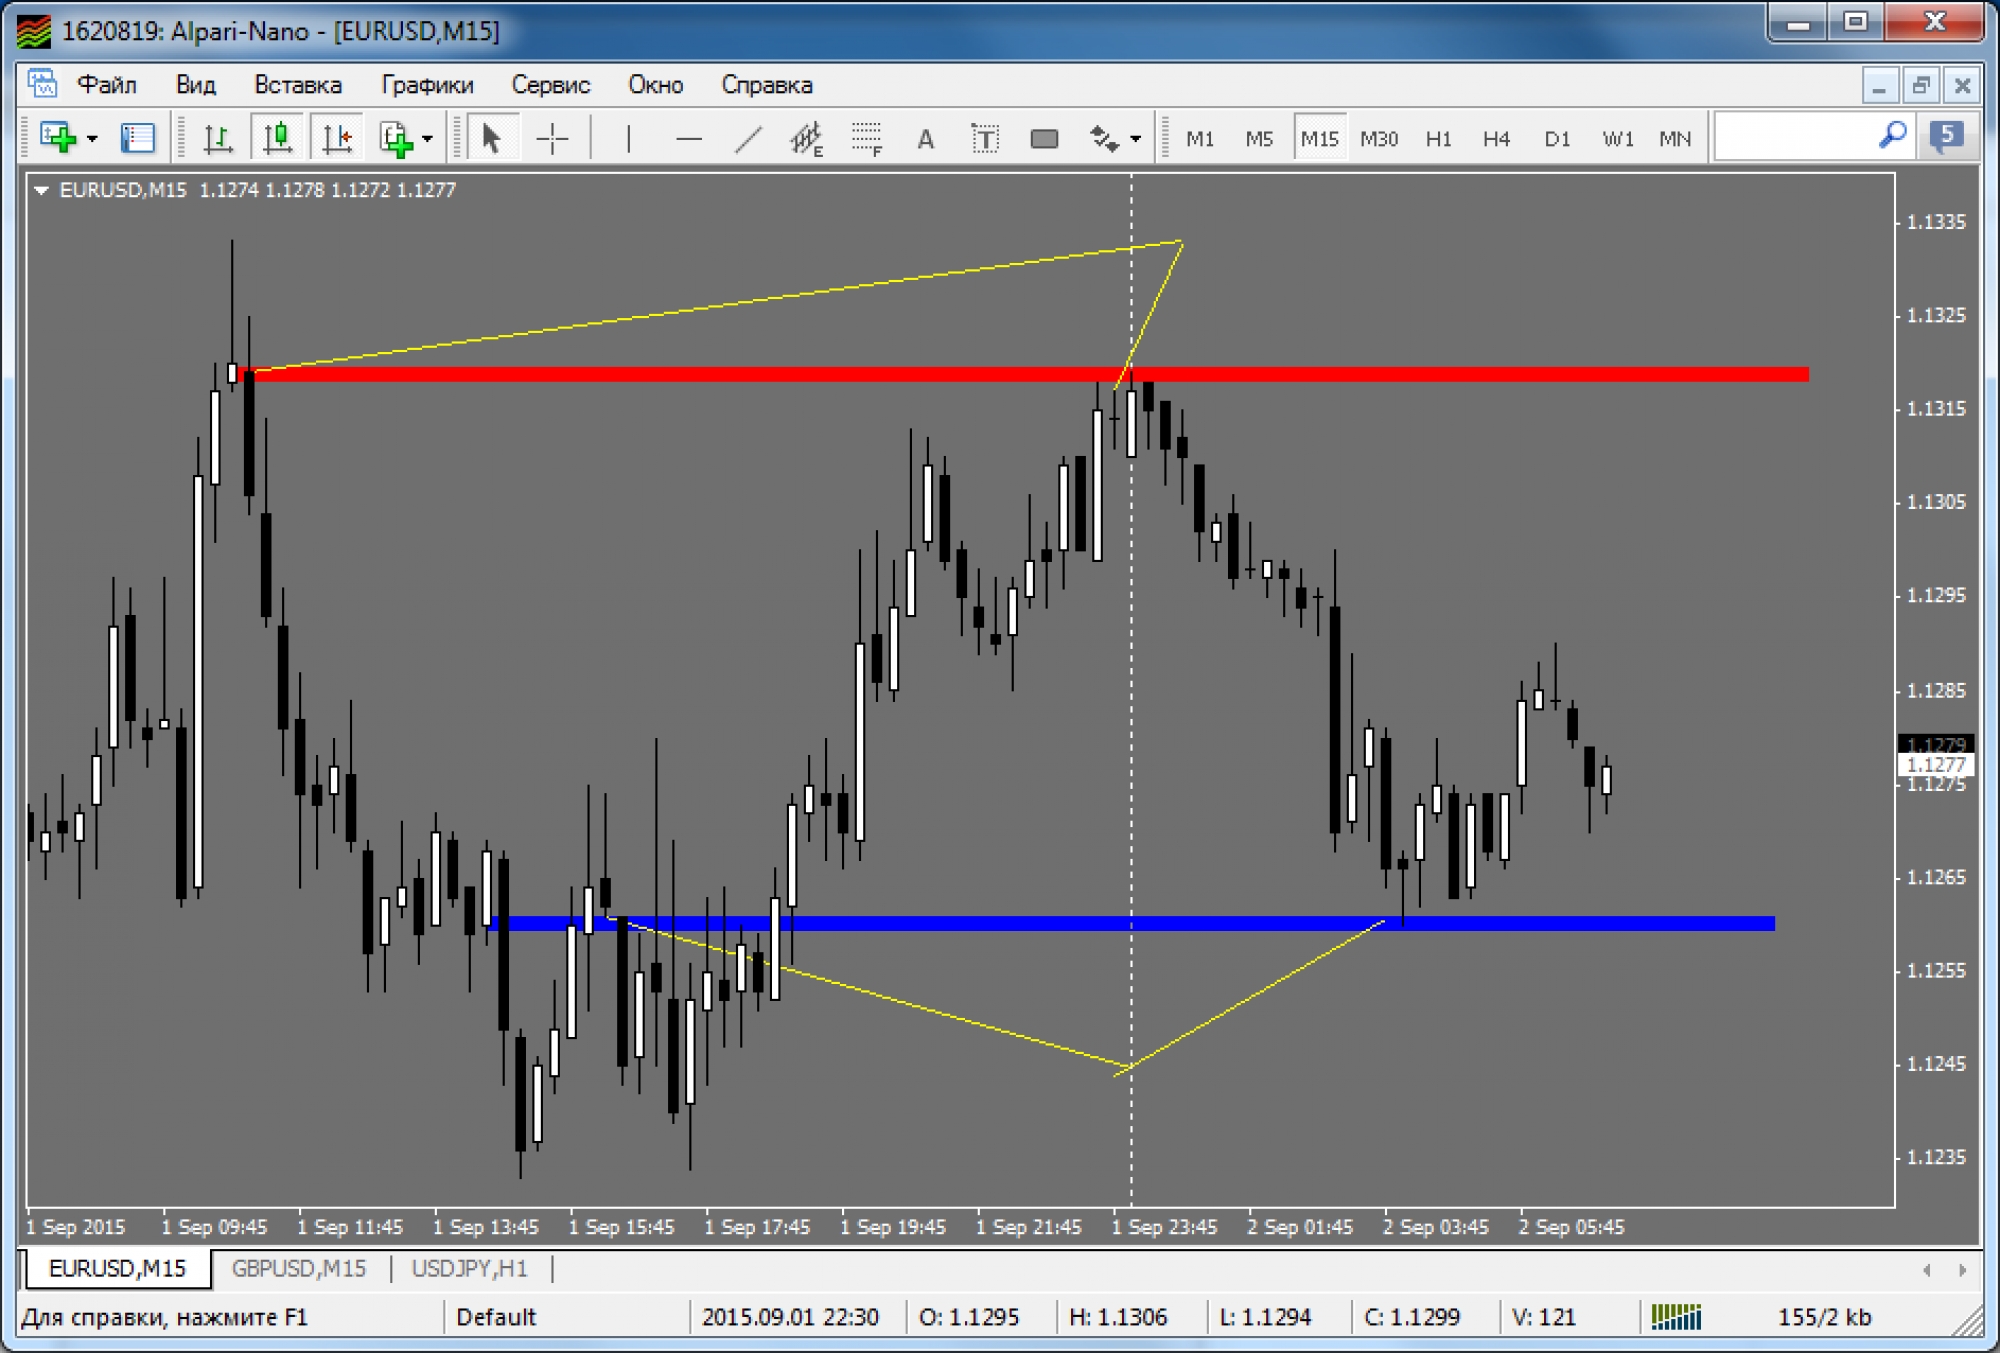The height and width of the screenshot is (1353, 2000).
Task: Toggle chart shift button
Action: click(x=338, y=138)
